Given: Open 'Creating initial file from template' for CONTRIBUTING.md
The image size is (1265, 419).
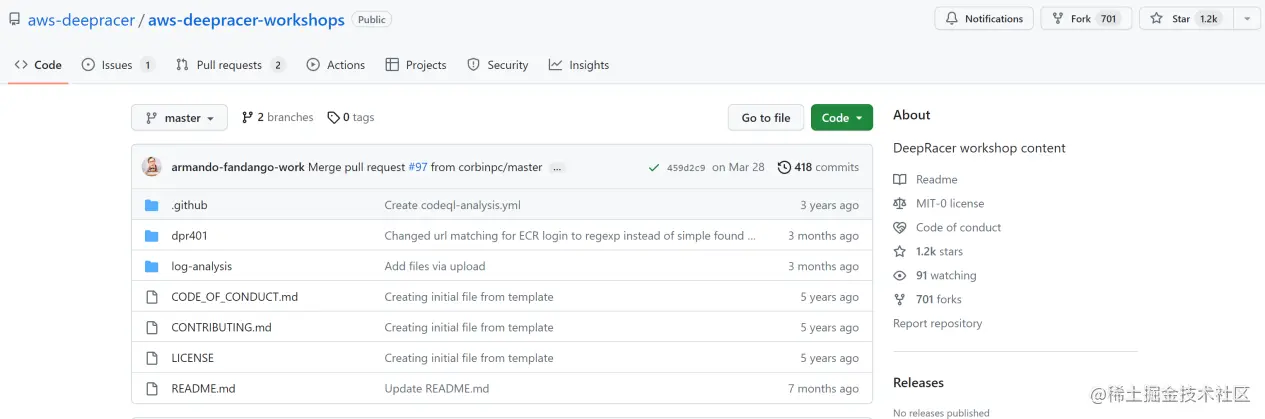Looking at the screenshot, I should click(469, 327).
